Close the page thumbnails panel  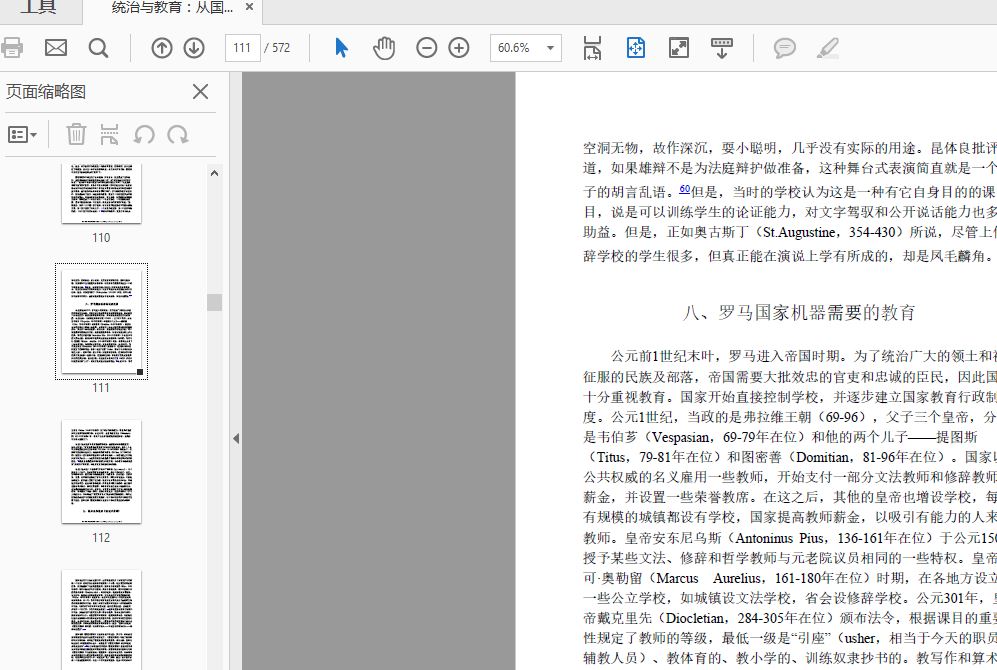[200, 92]
